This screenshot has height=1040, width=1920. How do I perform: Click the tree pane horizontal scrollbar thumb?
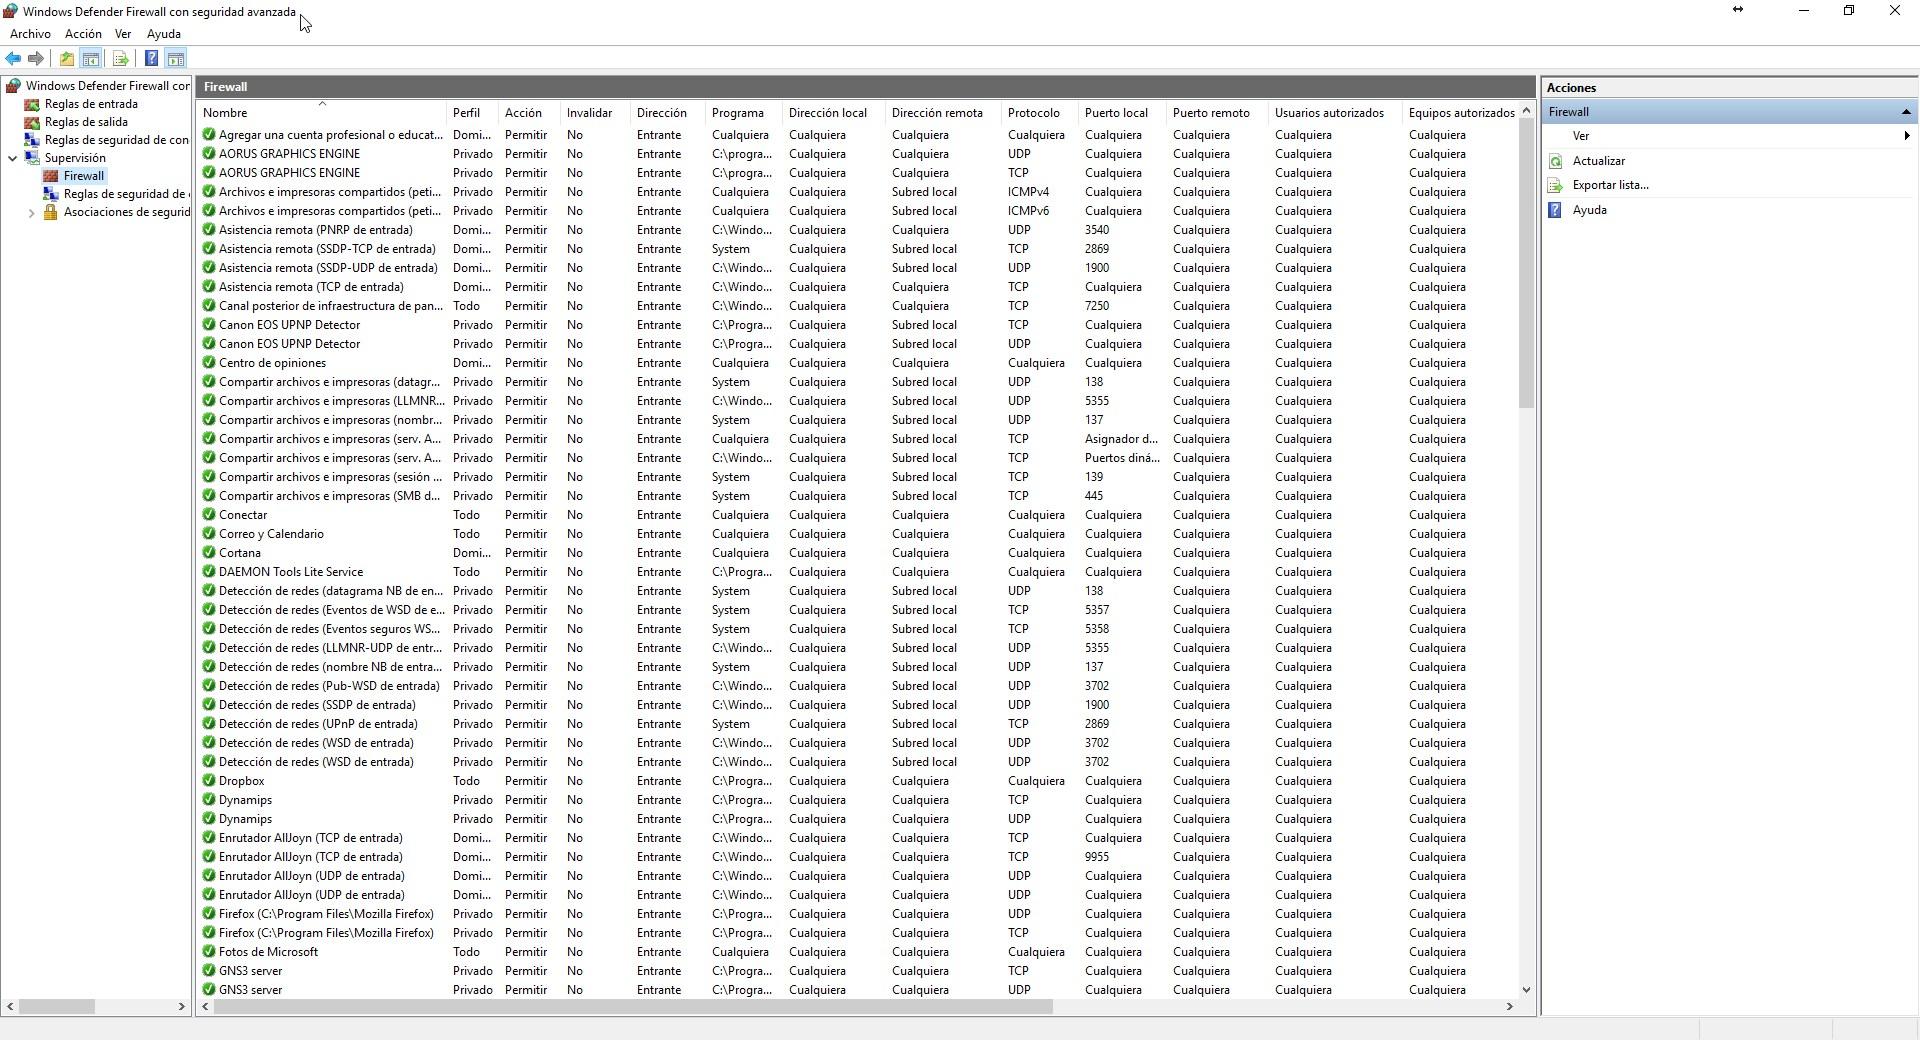point(56,1007)
